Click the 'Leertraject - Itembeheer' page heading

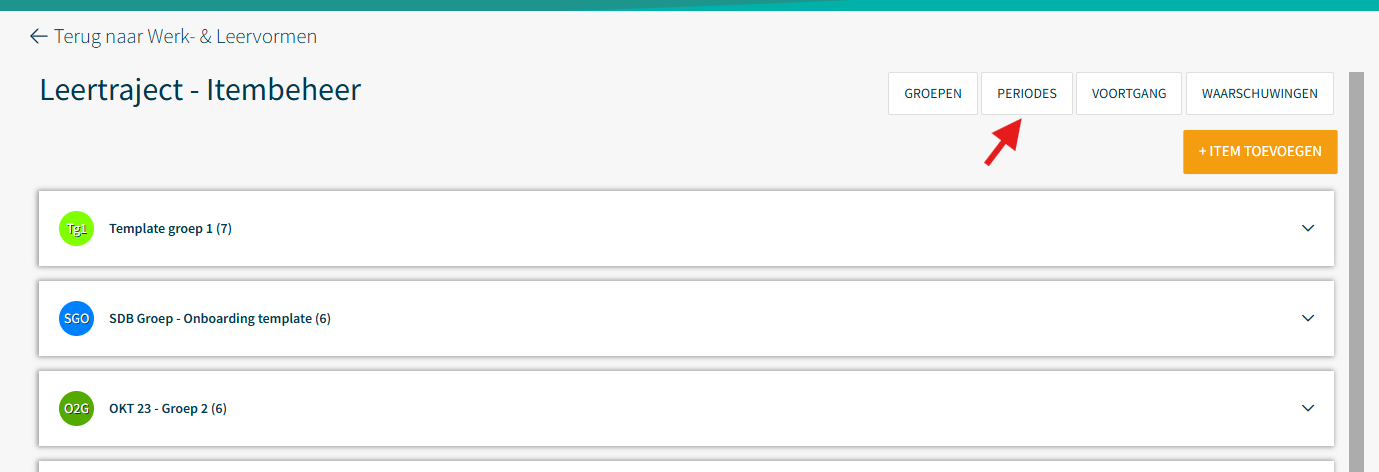pyautogui.click(x=200, y=90)
